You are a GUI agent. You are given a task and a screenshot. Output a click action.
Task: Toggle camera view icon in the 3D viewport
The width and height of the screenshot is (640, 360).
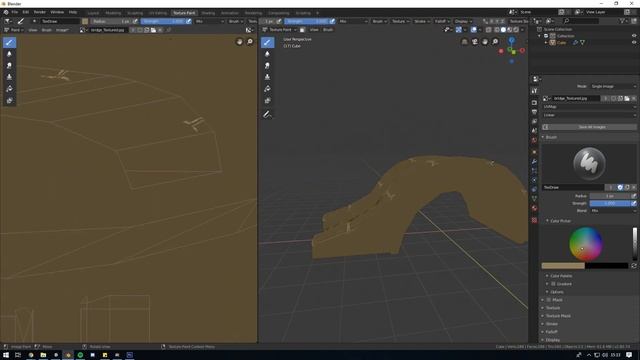click(475, 42)
